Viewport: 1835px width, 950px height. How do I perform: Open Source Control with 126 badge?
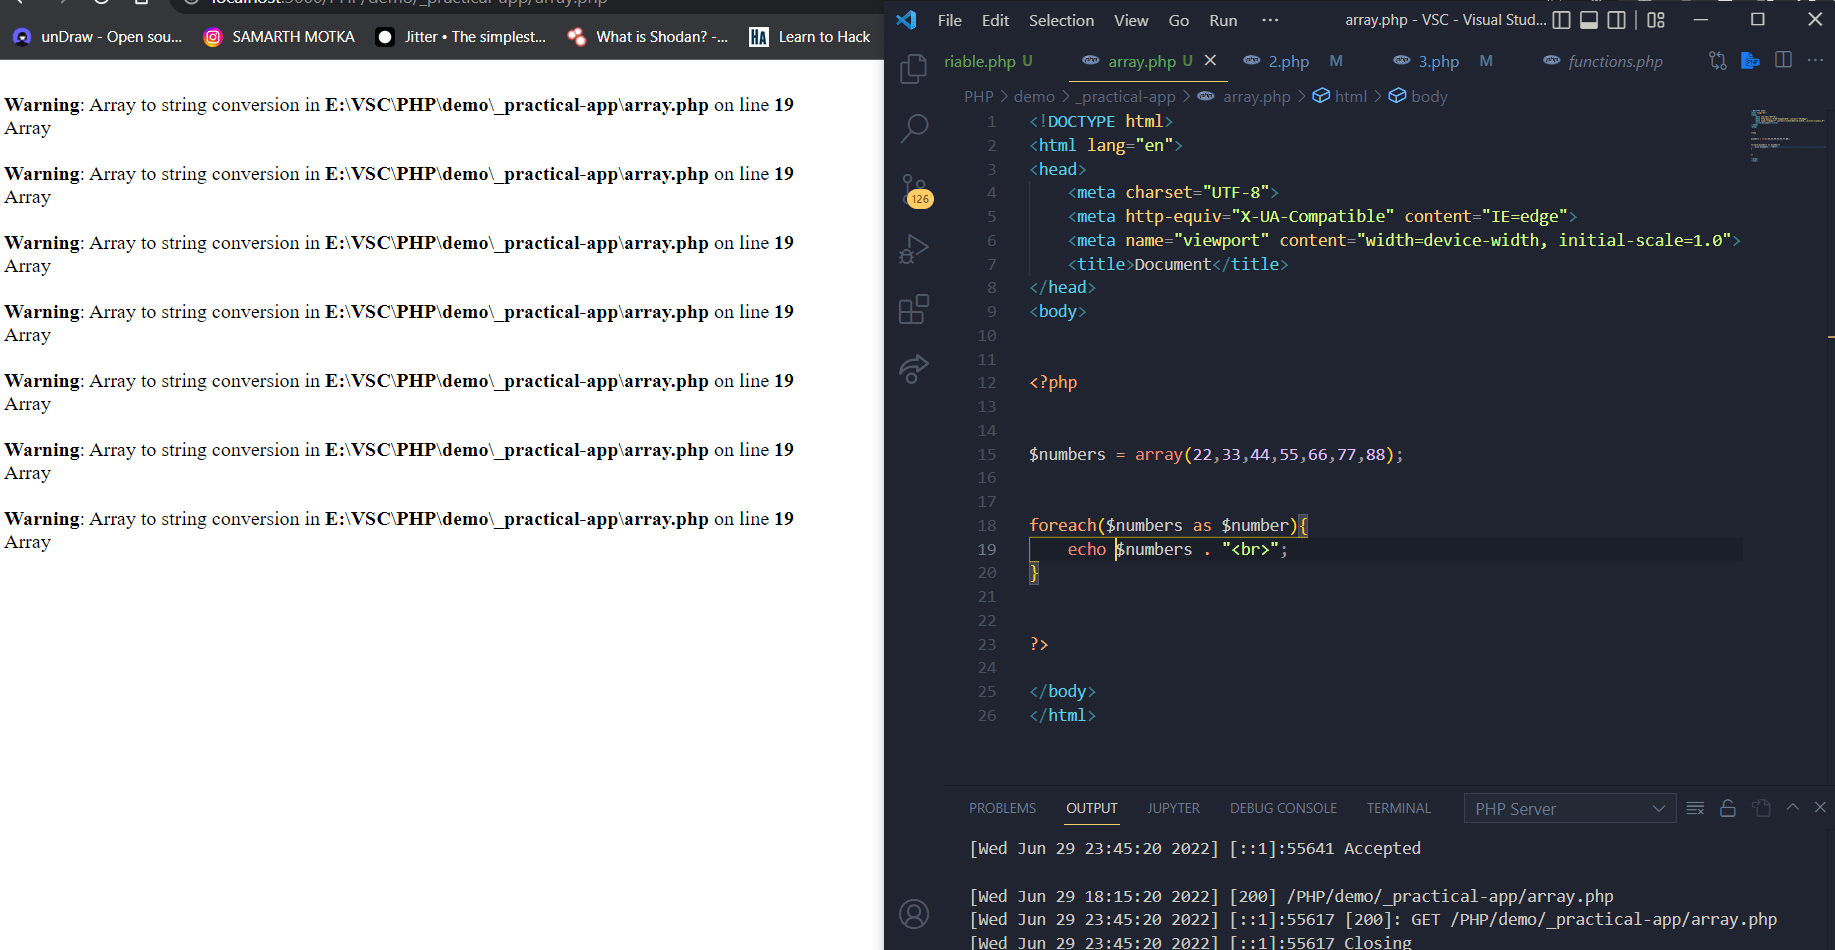[x=914, y=190]
